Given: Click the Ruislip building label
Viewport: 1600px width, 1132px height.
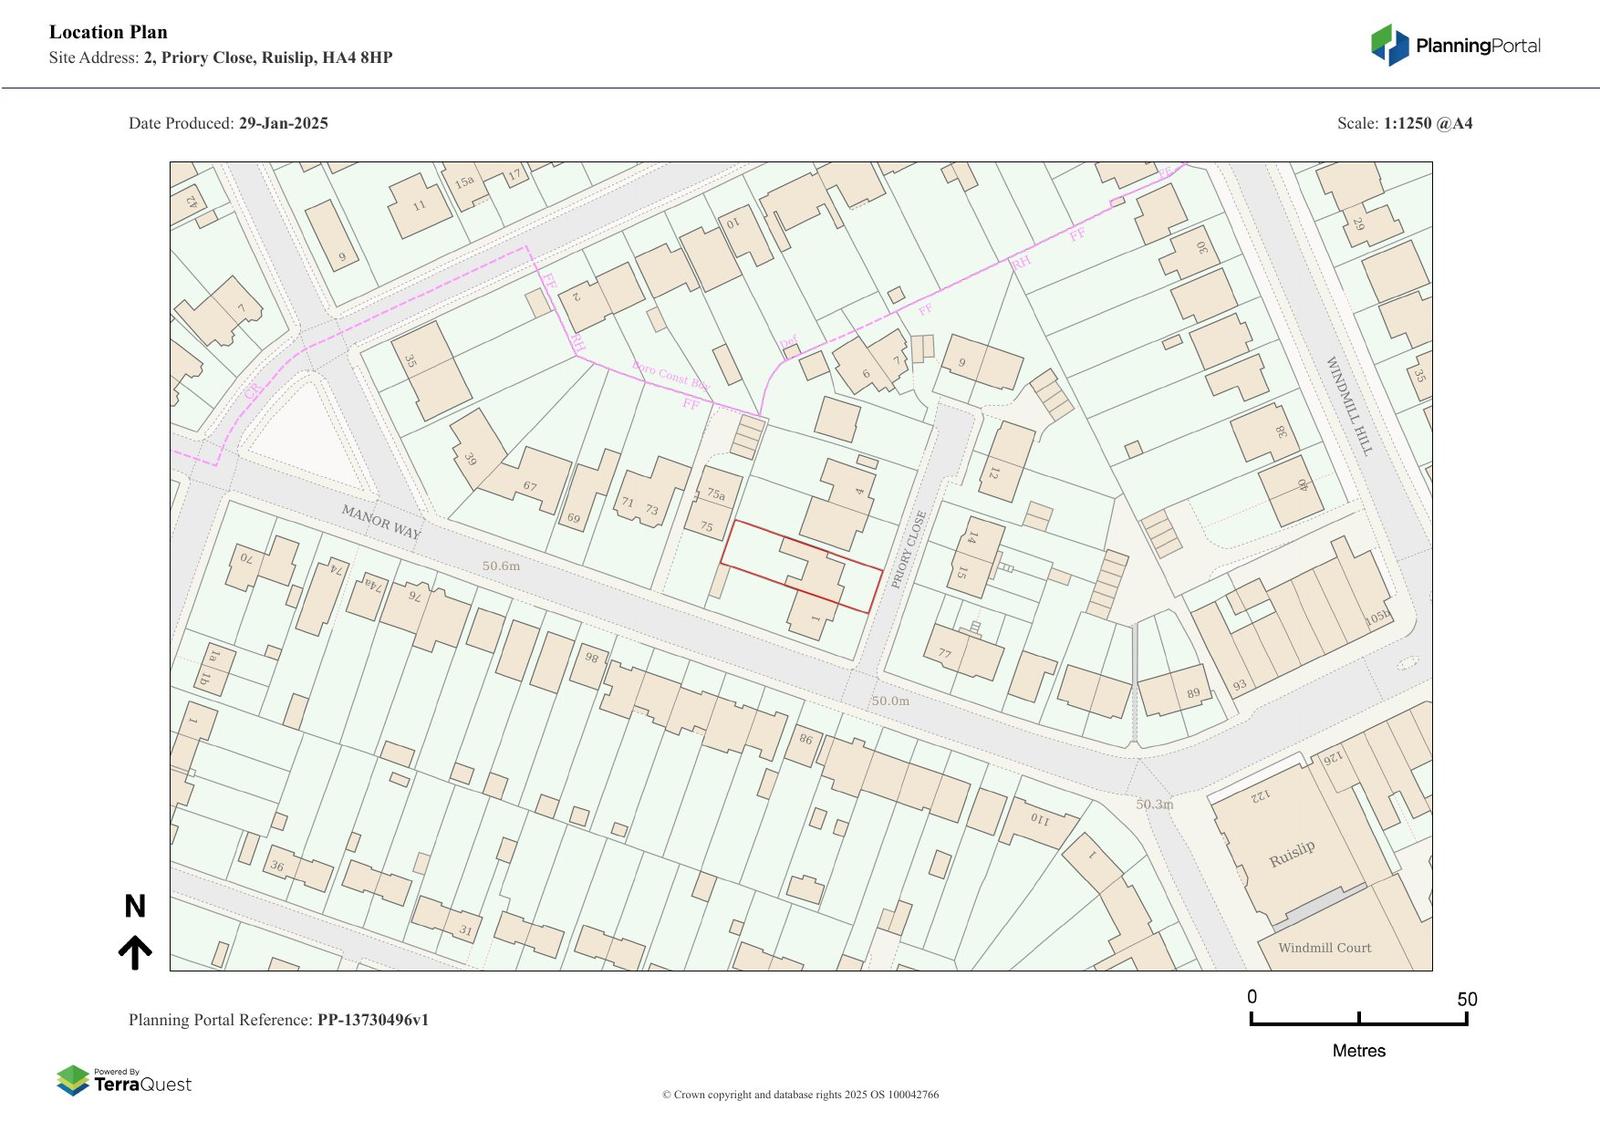Looking at the screenshot, I should pos(1292,854).
